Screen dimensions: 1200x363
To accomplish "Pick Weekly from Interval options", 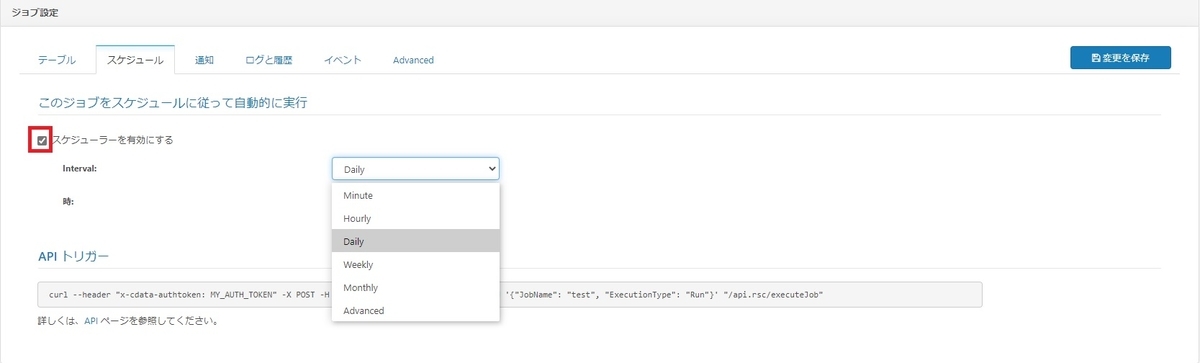I will coord(415,264).
